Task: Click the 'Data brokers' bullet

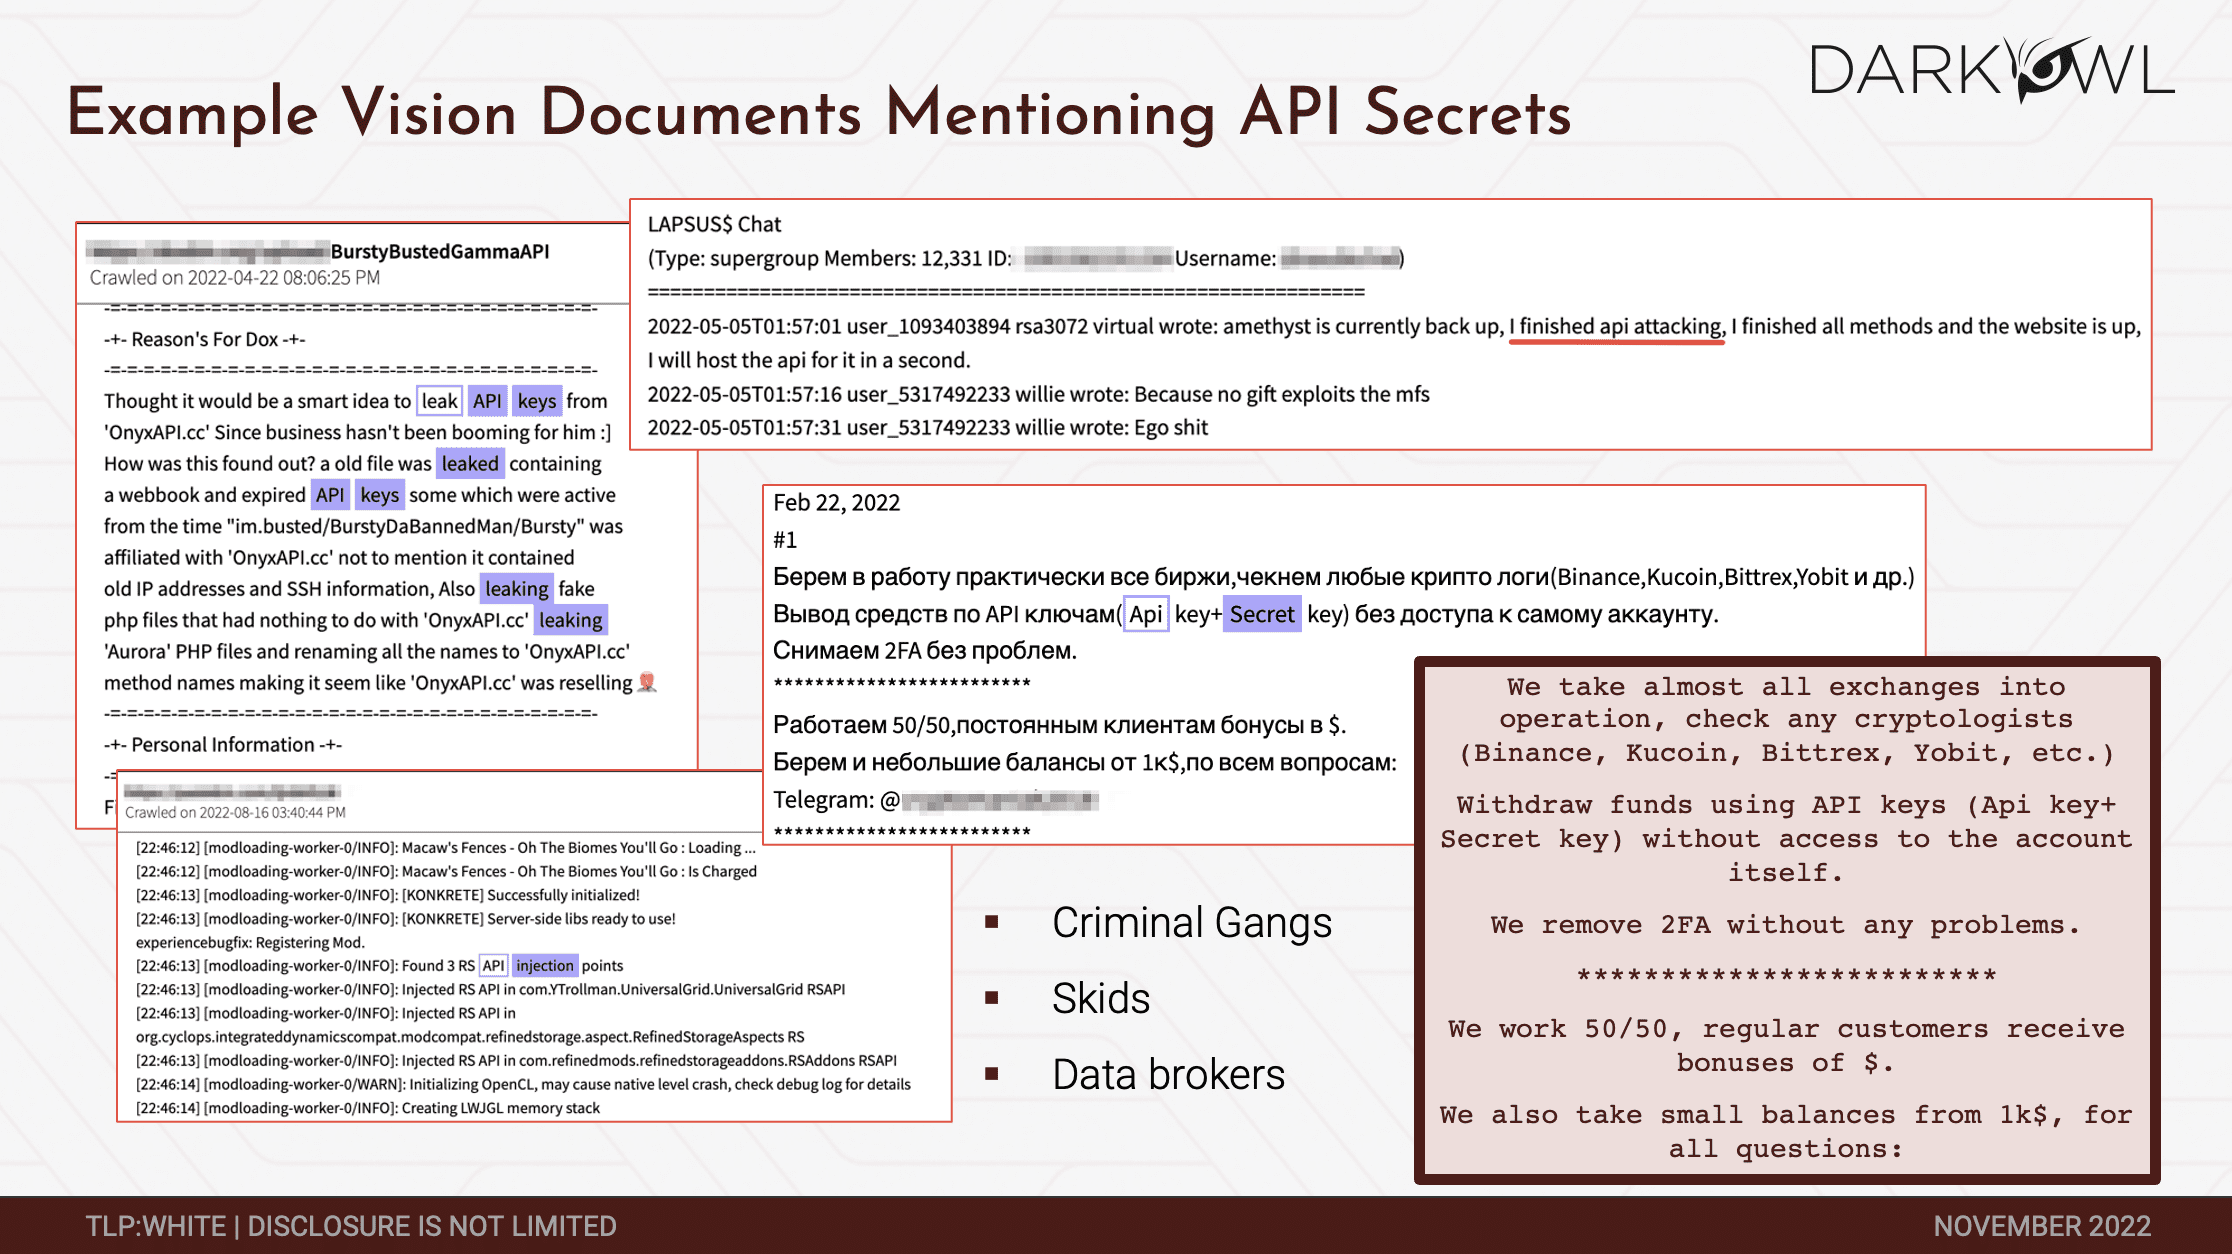Action: [1168, 1074]
